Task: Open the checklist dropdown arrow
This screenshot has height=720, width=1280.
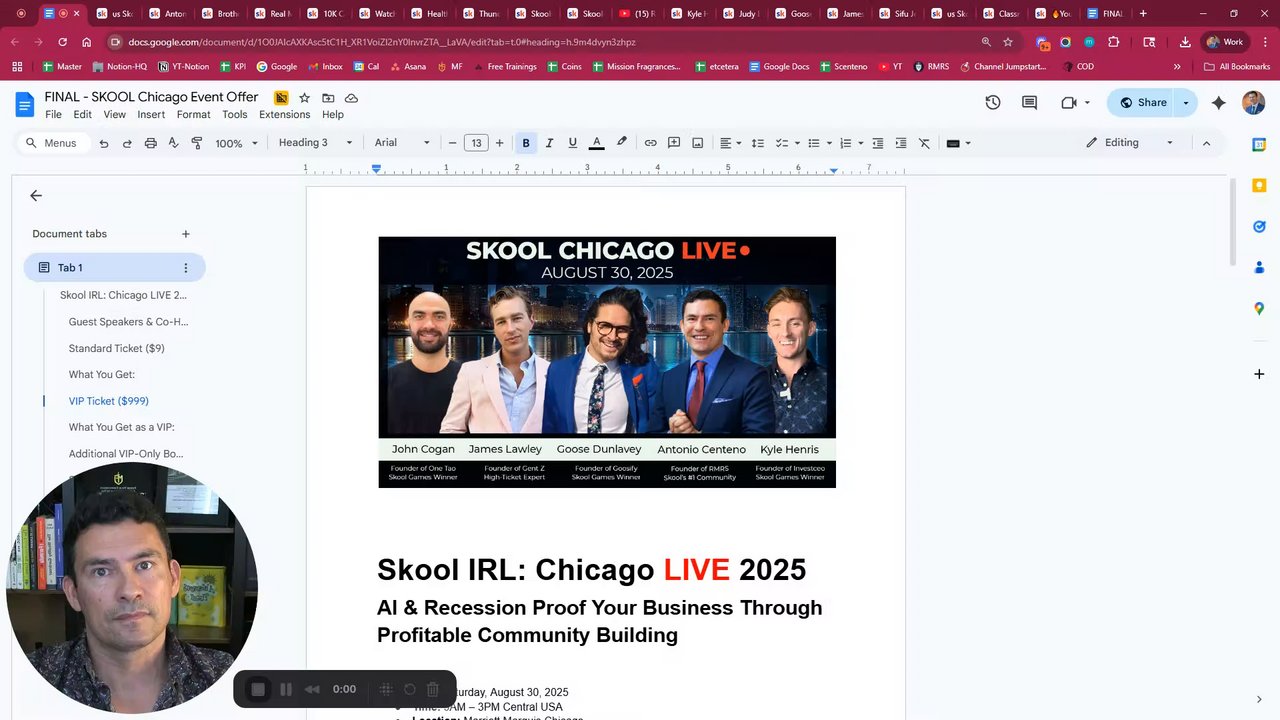Action: (797, 143)
